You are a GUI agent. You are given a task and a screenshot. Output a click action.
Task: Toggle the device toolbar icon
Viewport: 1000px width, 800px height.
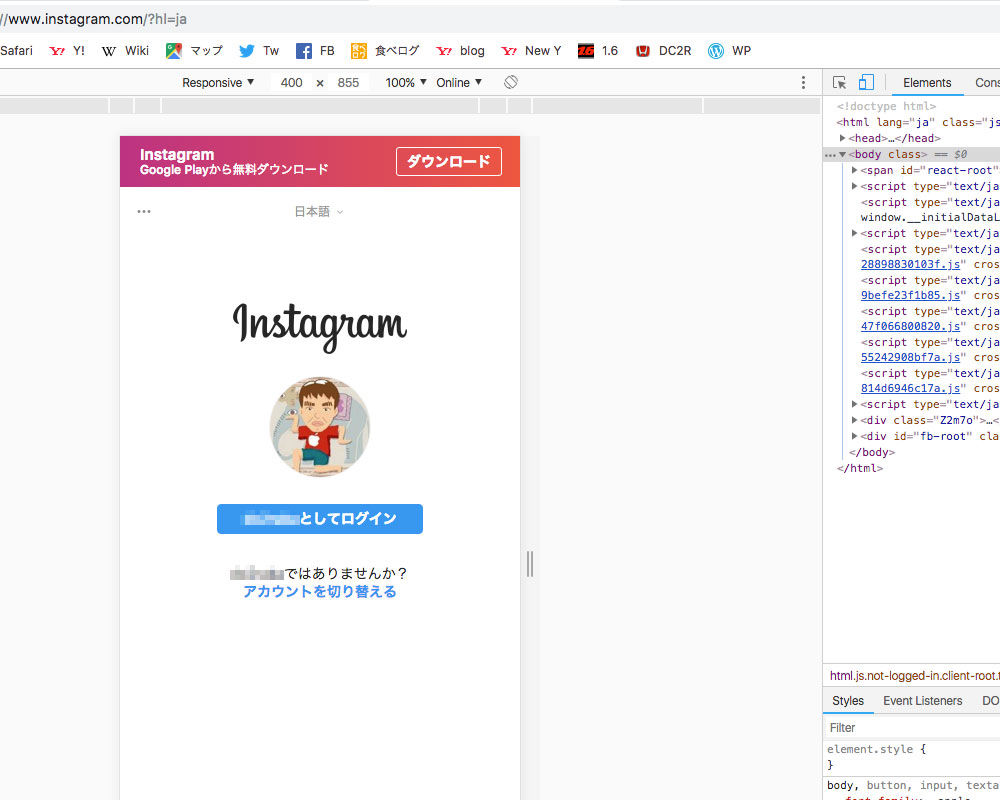pyautogui.click(x=866, y=82)
